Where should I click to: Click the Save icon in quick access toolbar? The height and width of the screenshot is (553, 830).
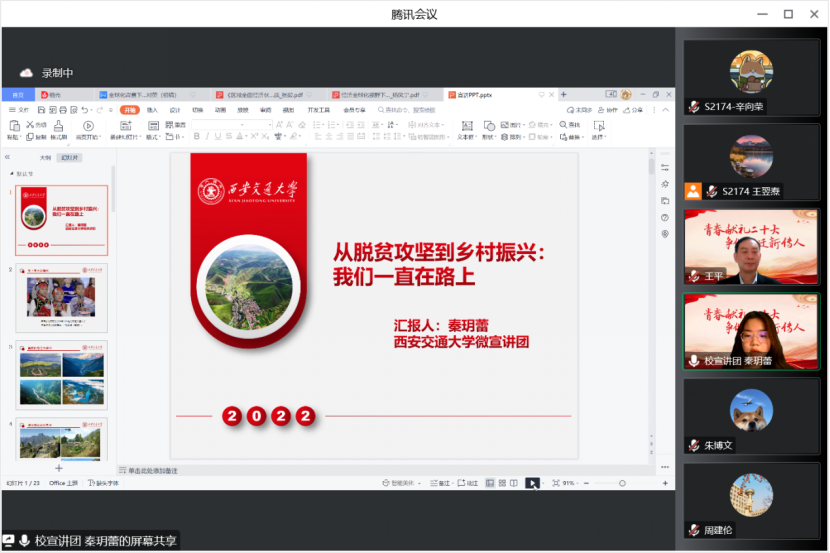point(41,109)
